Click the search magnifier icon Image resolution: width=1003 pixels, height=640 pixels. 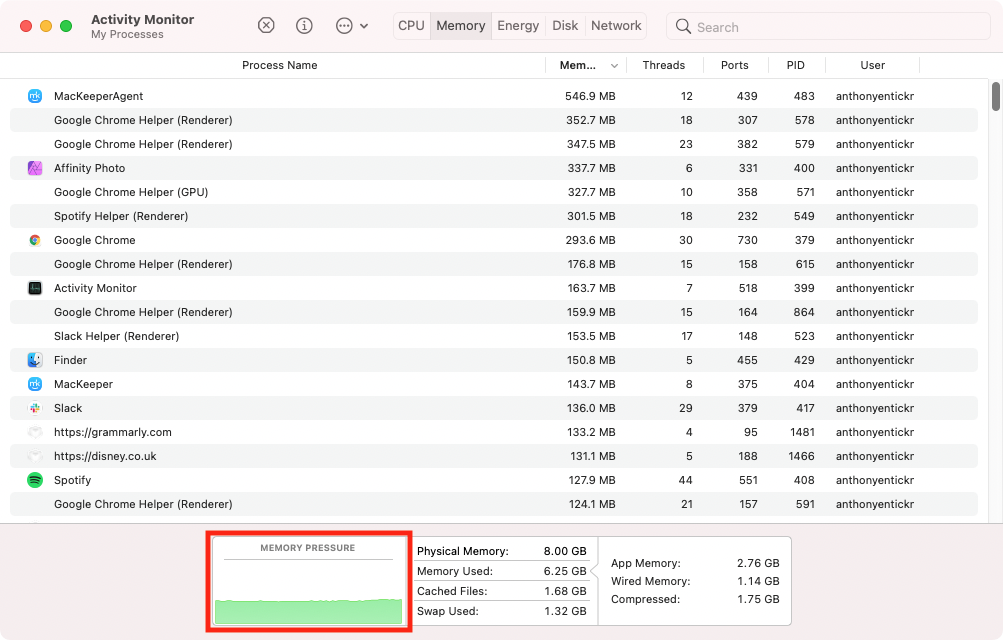[683, 26]
